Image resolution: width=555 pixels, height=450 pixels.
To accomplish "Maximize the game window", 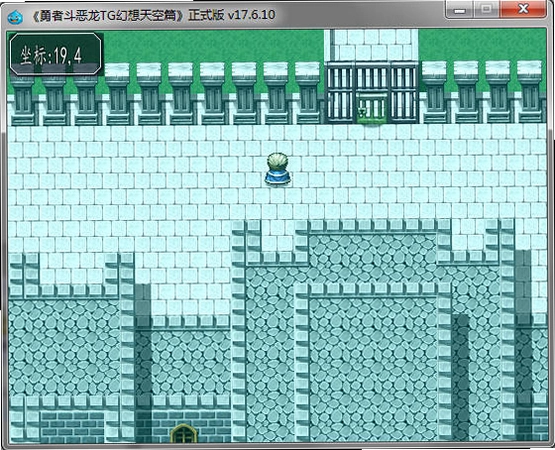I will click(x=487, y=10).
